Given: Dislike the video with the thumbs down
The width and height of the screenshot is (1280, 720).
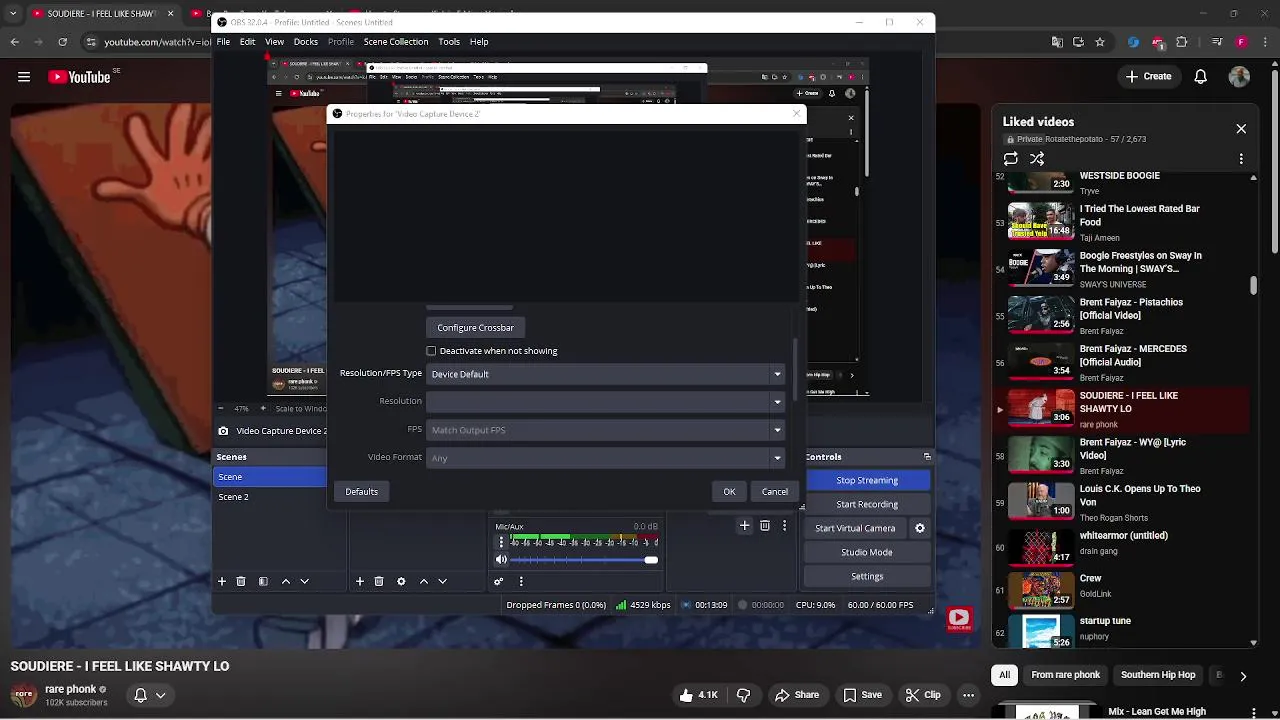Looking at the screenshot, I should (744, 695).
